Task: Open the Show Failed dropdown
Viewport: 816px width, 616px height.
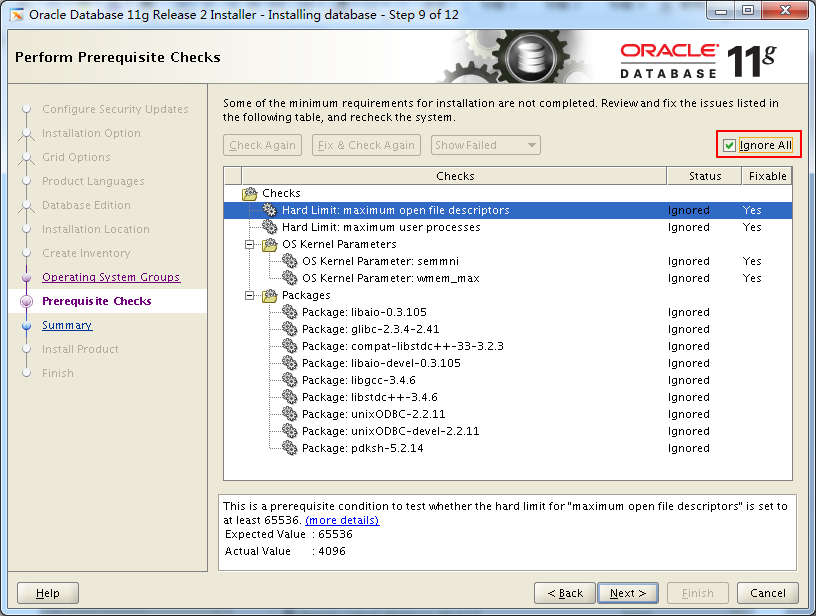Action: point(486,145)
